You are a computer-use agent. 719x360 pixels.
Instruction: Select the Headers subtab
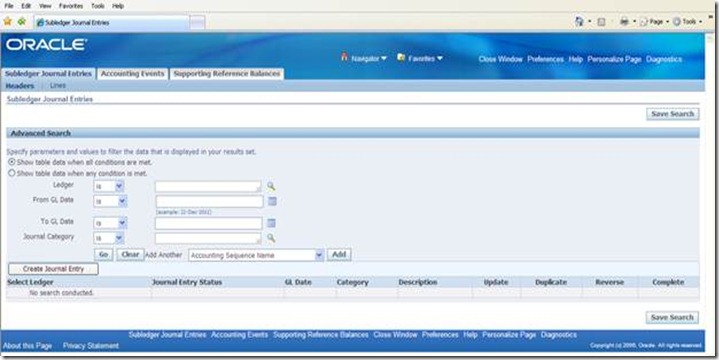pyautogui.click(x=20, y=86)
